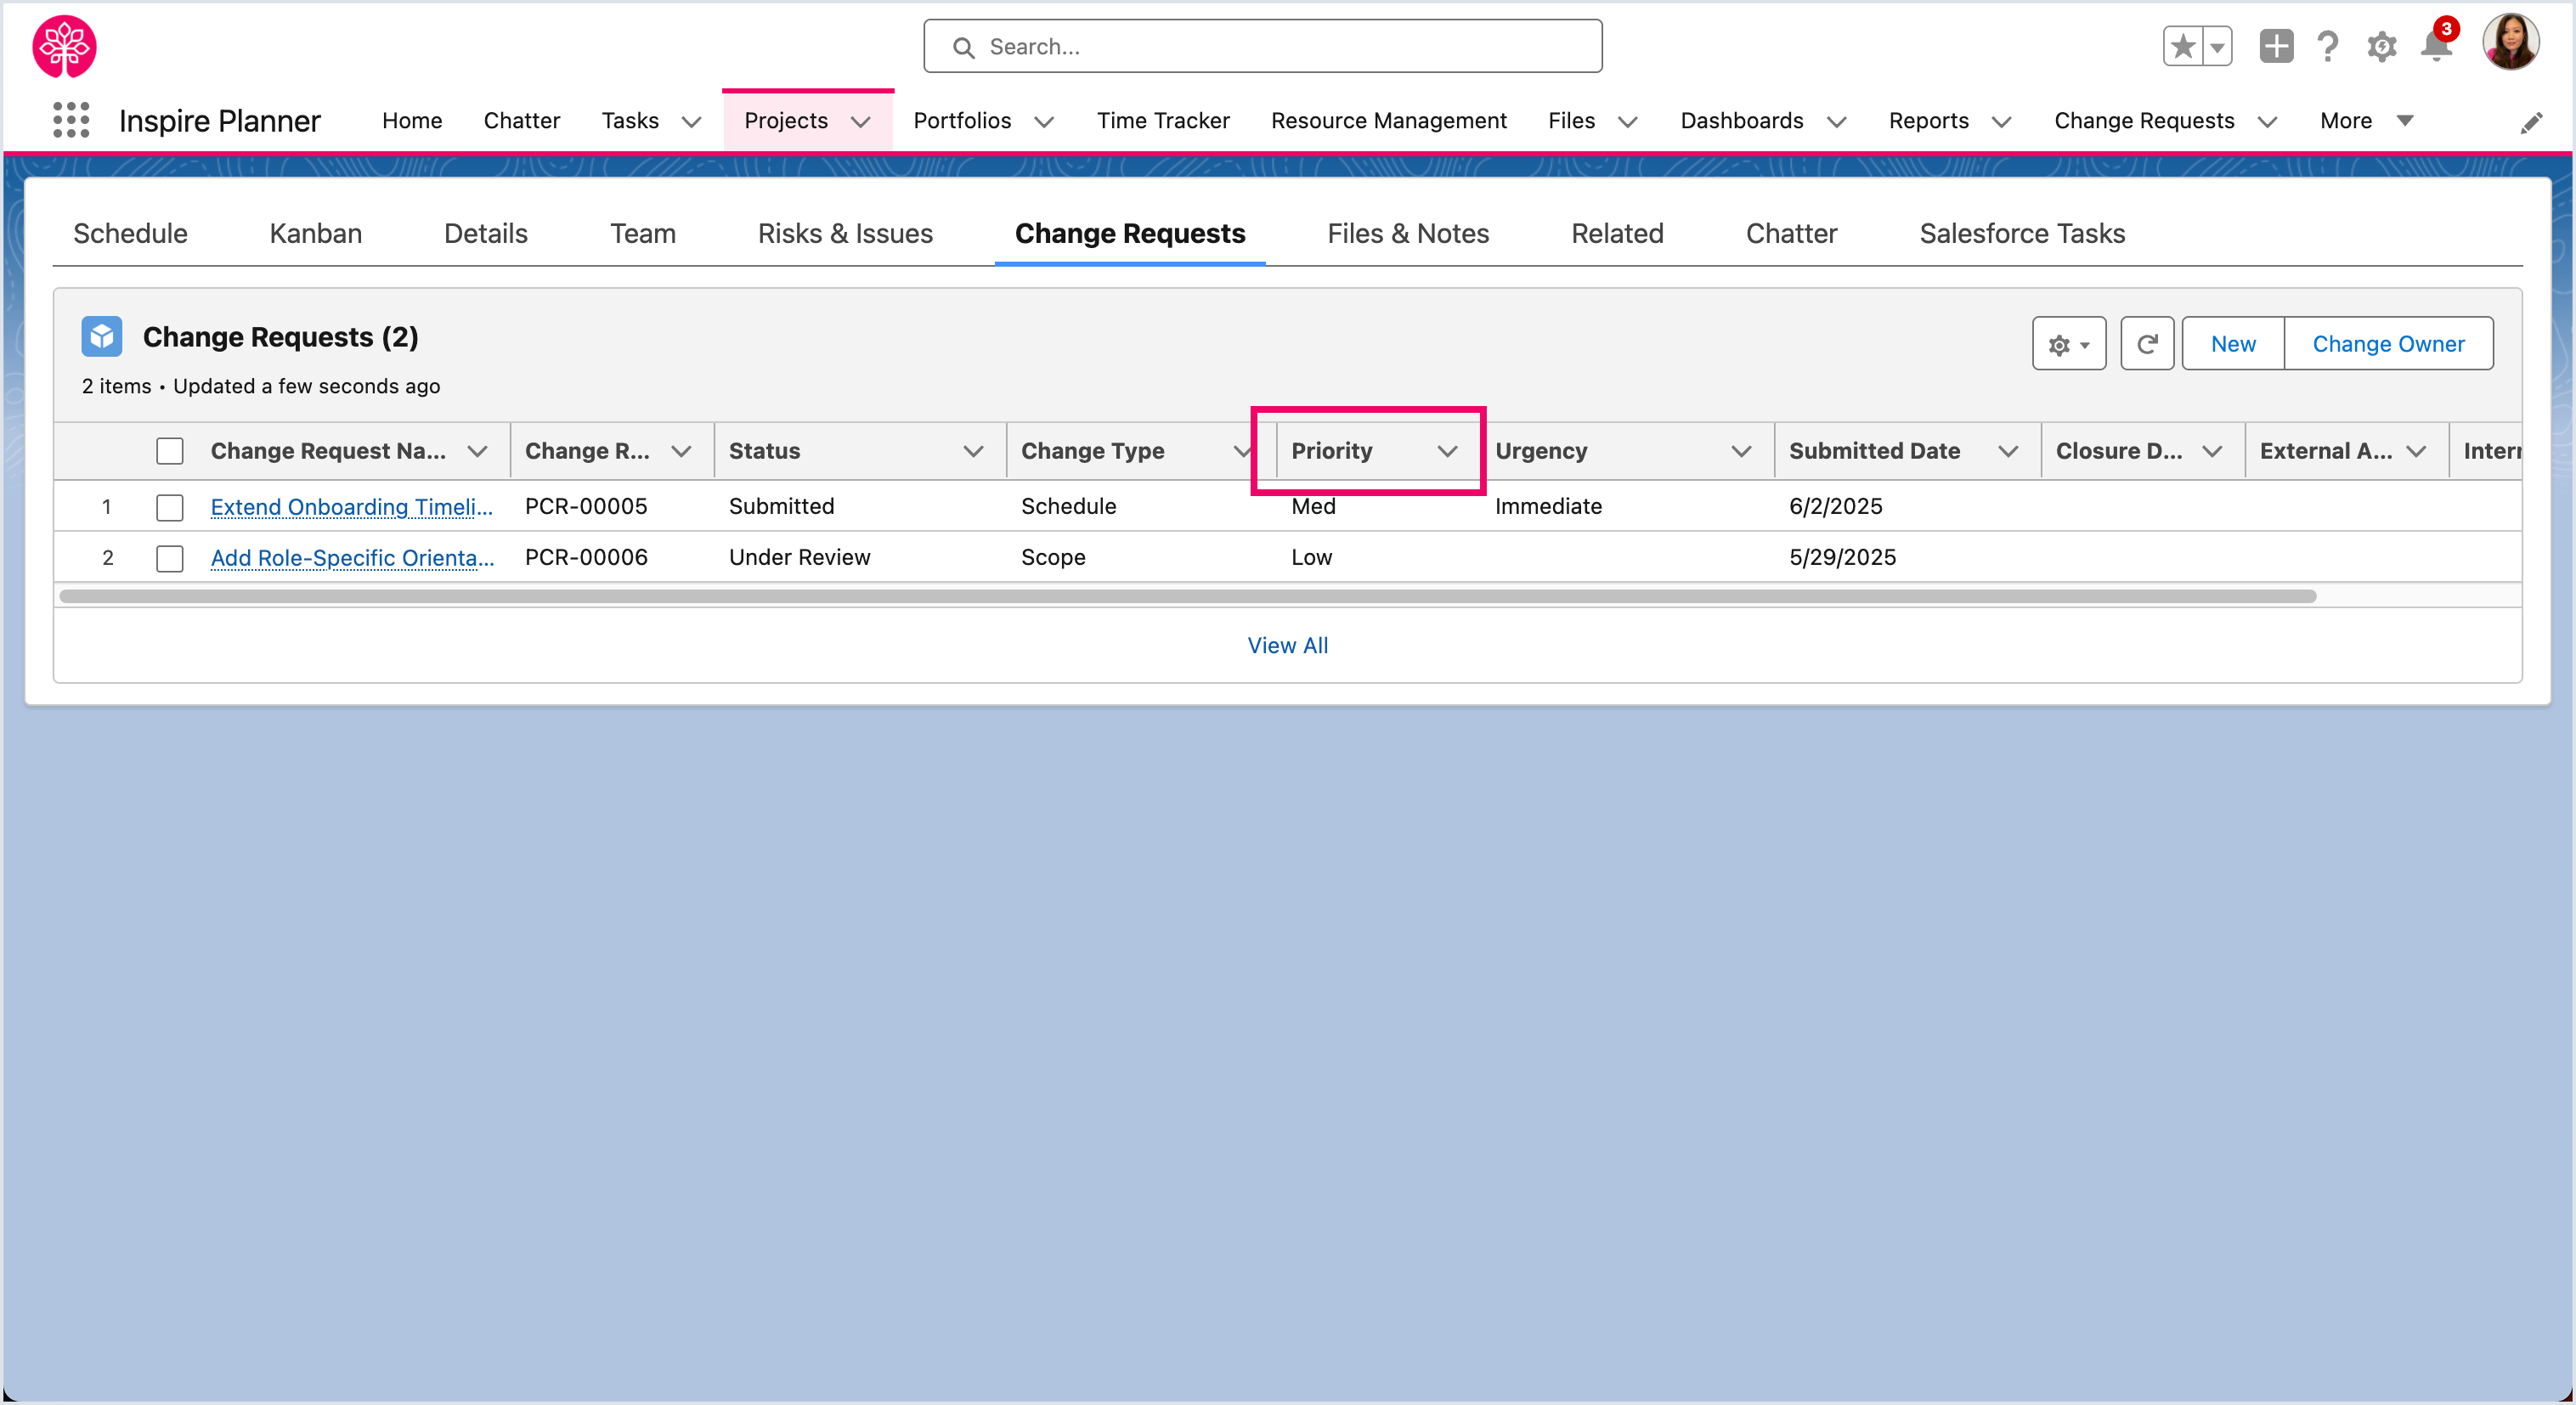Expand the Reports nav dropdown
This screenshot has height=1405, width=2576.
click(x=2001, y=121)
